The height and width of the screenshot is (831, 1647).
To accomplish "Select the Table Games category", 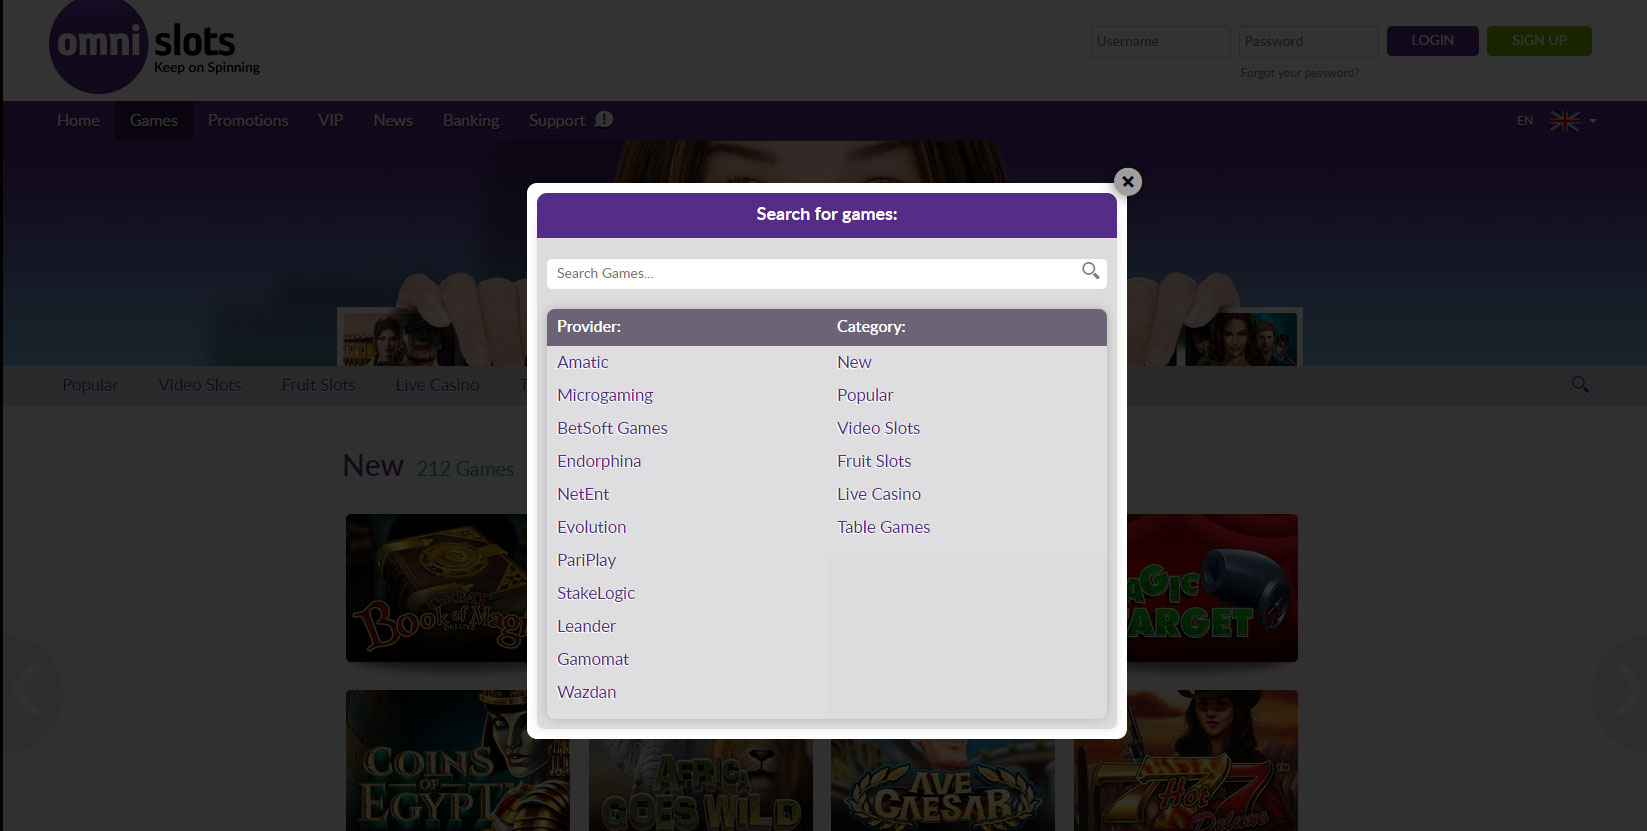I will 883,527.
